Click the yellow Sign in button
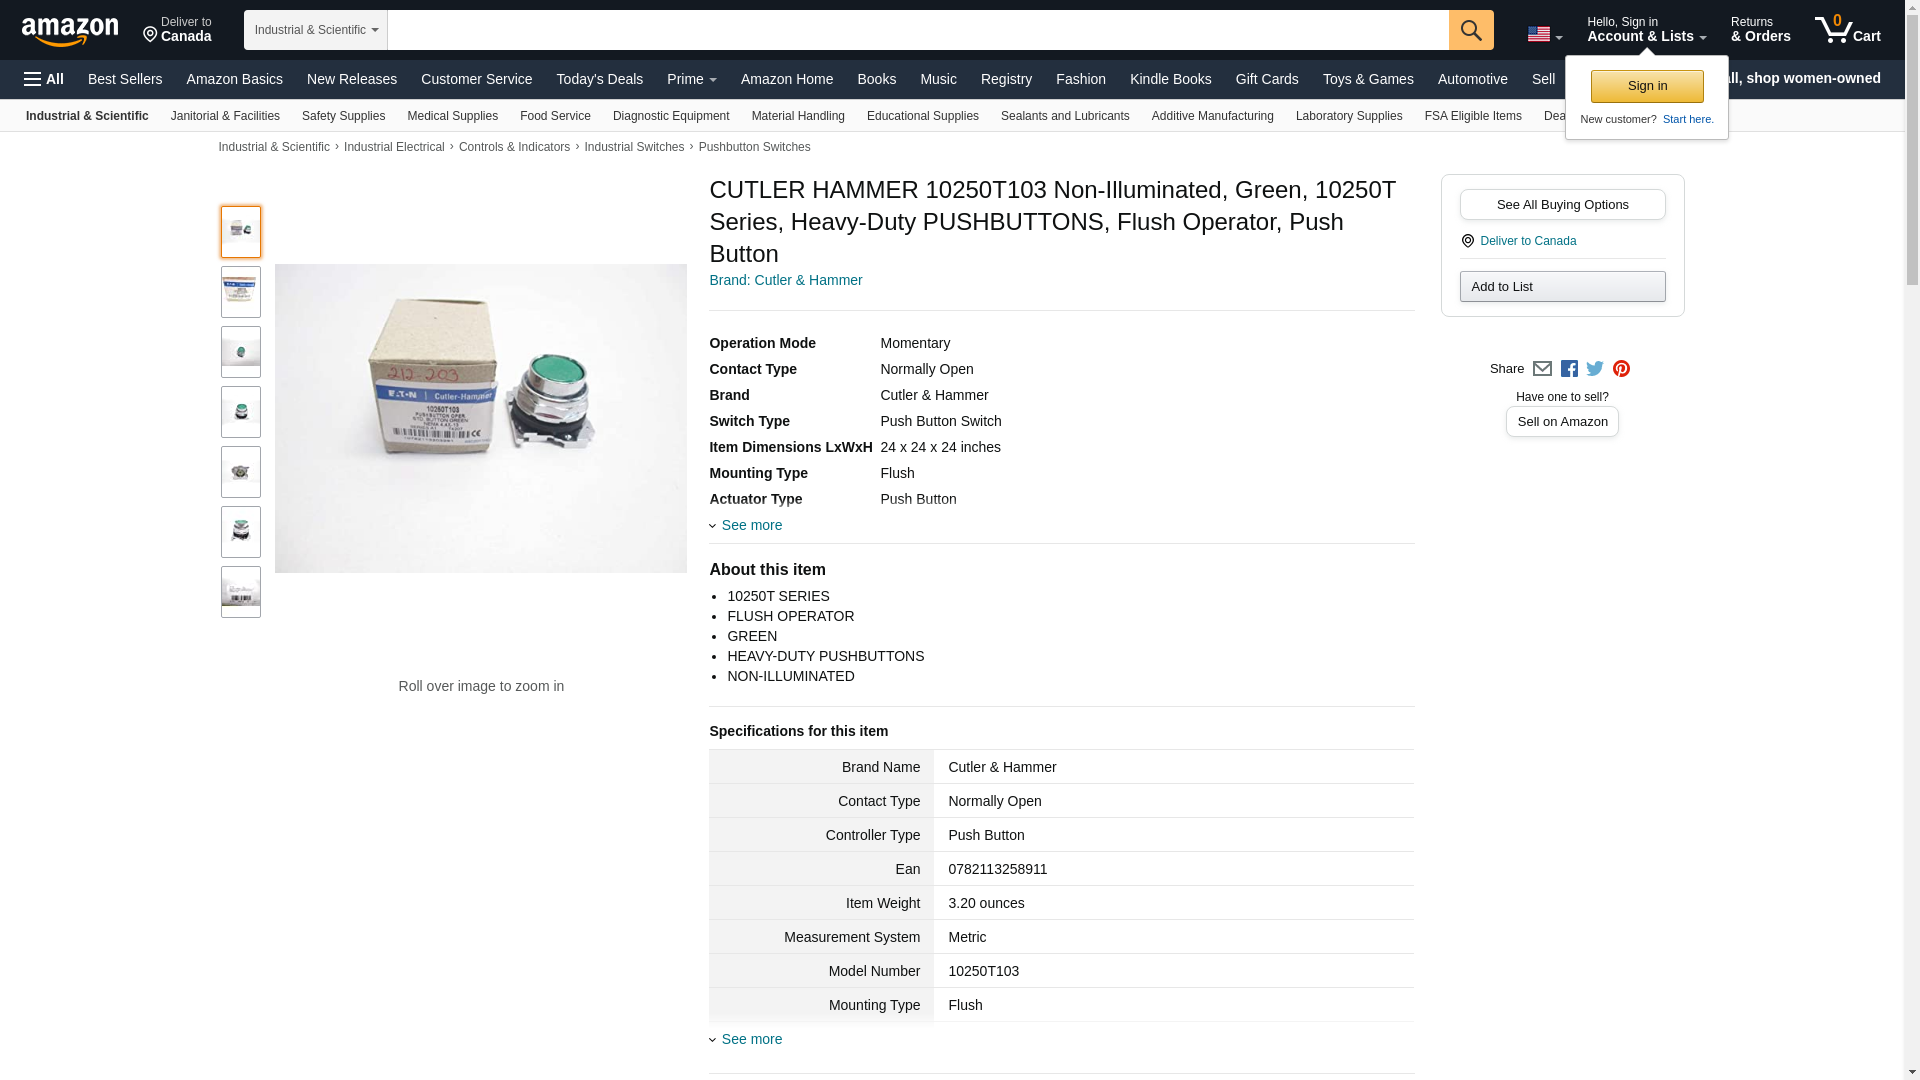1920x1080 pixels. coord(1647,86)
